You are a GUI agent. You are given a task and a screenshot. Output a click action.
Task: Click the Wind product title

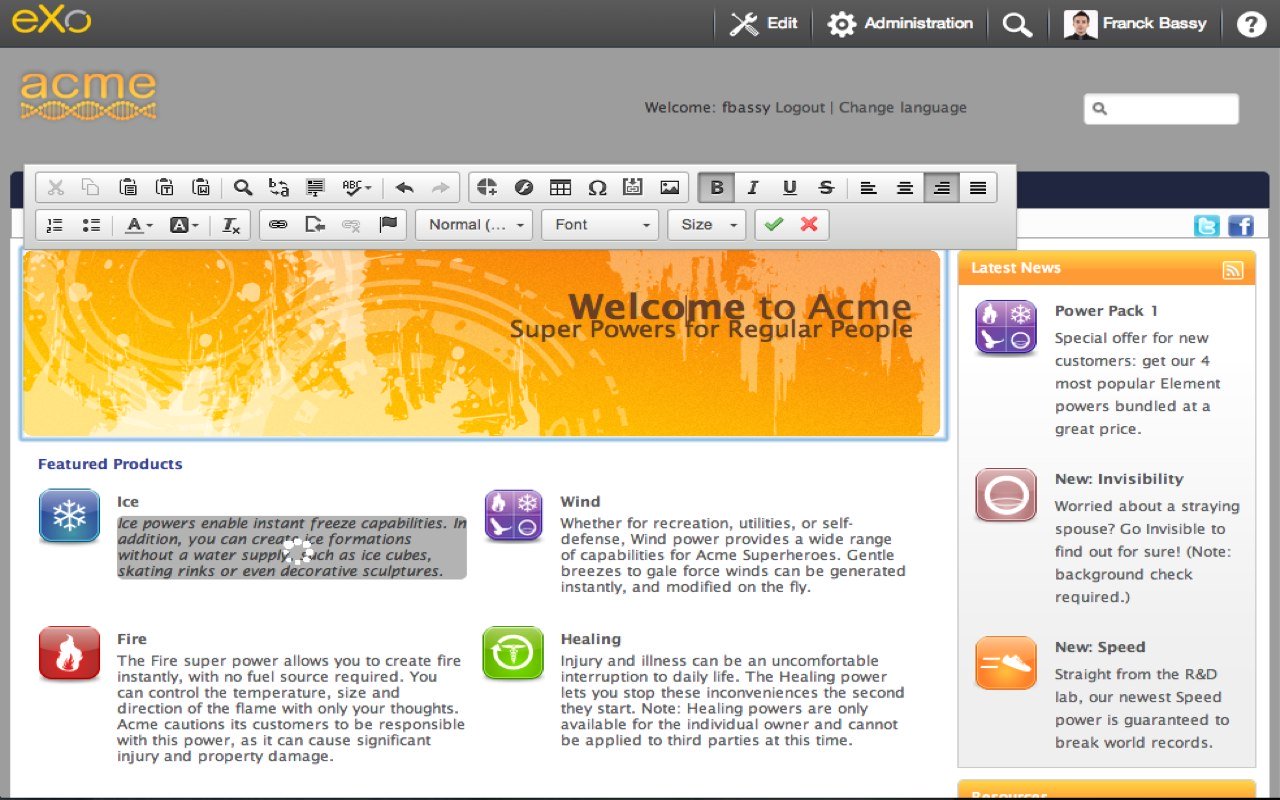(580, 502)
